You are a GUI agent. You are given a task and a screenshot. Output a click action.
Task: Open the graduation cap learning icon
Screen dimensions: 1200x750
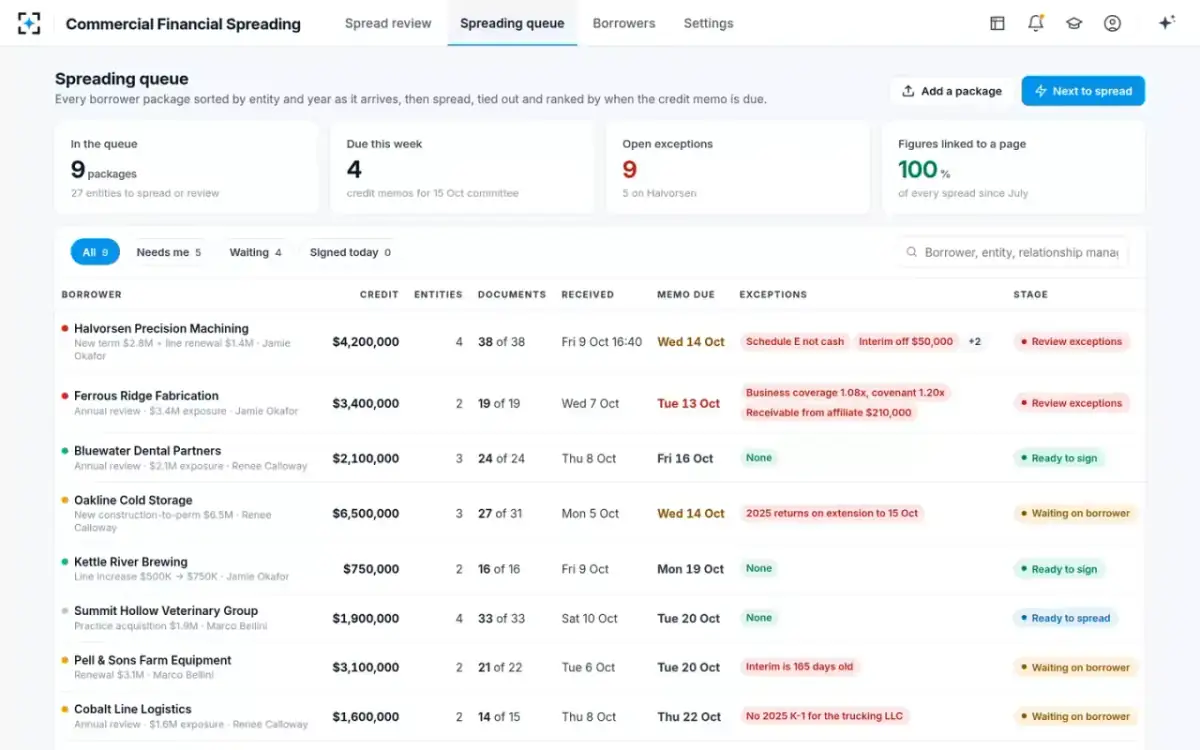pos(1074,23)
